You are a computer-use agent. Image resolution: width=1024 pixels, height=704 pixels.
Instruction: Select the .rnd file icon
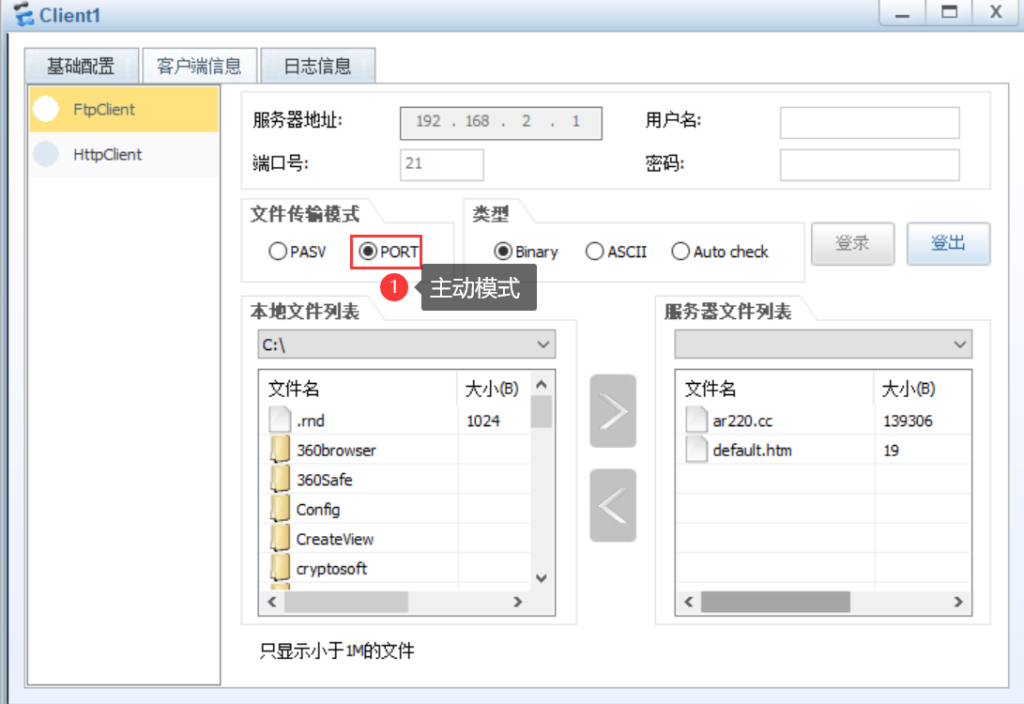(x=280, y=420)
